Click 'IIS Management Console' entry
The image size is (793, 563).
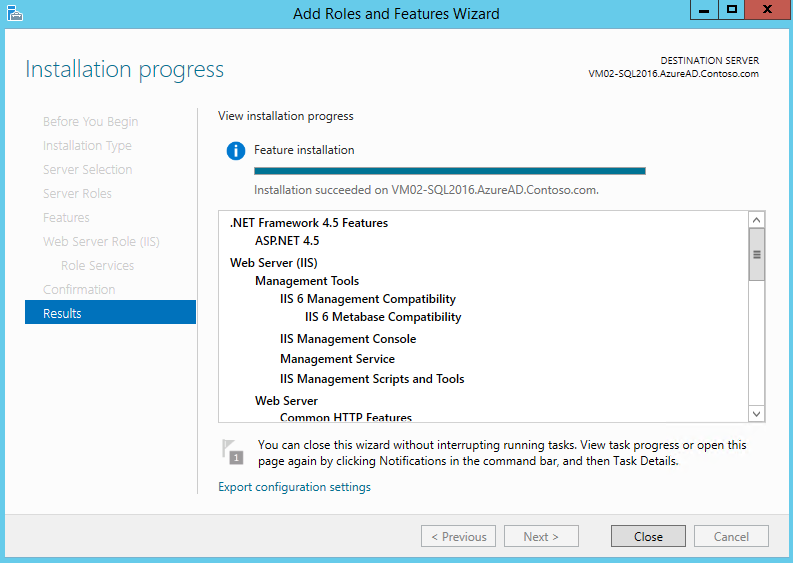pyautogui.click(x=348, y=339)
